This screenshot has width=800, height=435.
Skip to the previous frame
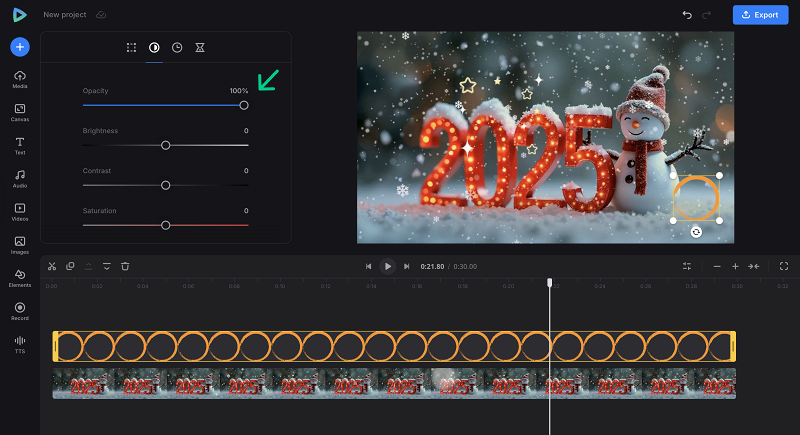[368, 266]
